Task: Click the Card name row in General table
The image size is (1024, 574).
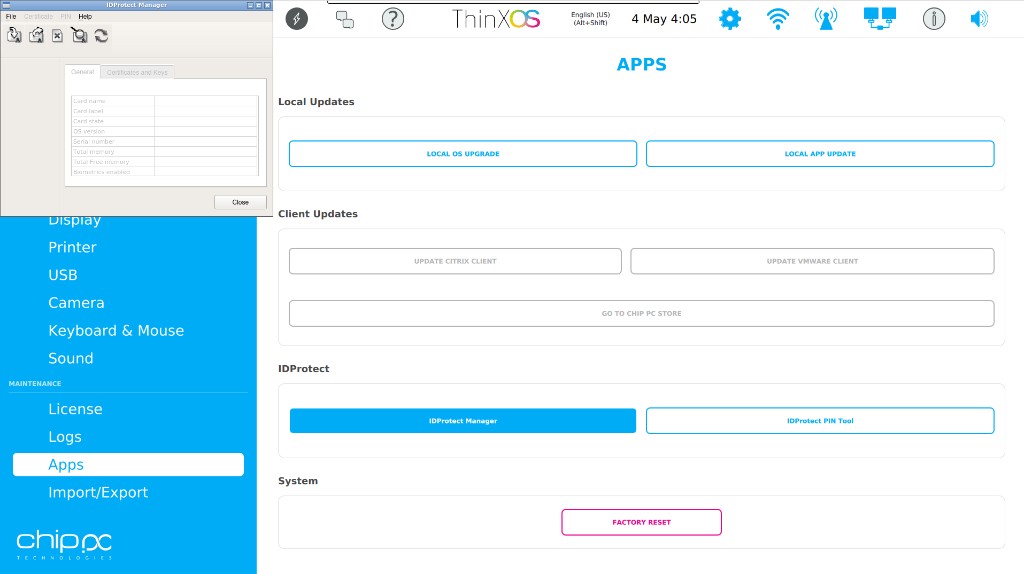Action: pos(165,101)
